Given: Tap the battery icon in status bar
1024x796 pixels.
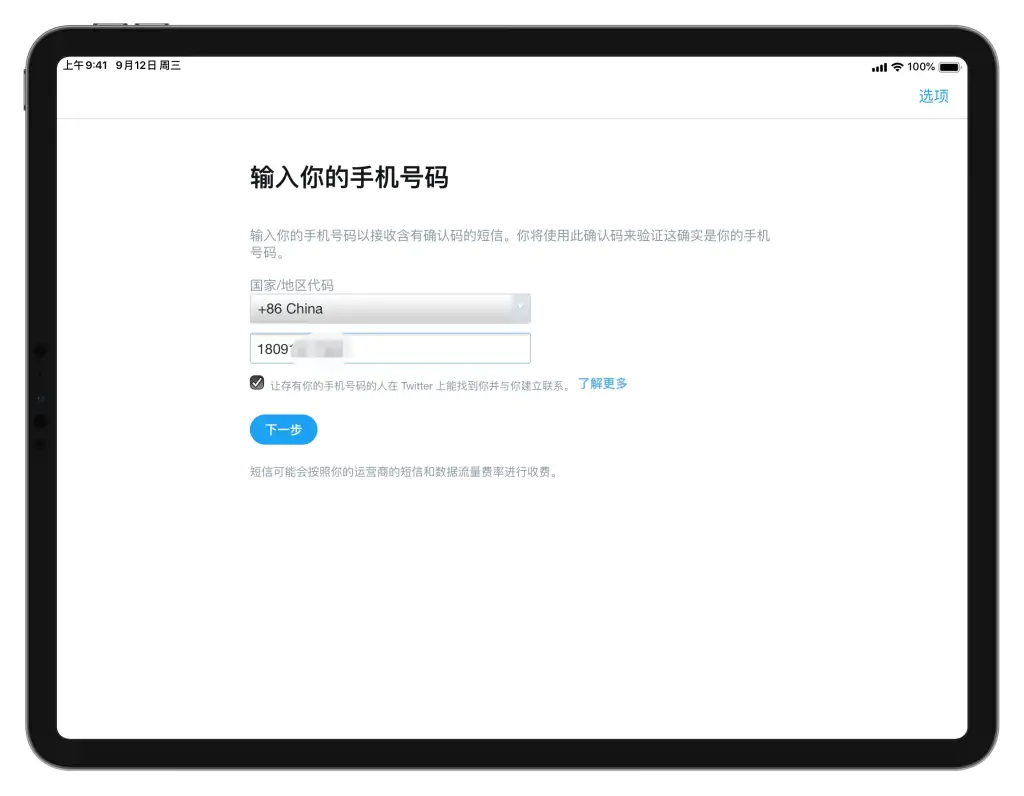Looking at the screenshot, I should (x=950, y=67).
